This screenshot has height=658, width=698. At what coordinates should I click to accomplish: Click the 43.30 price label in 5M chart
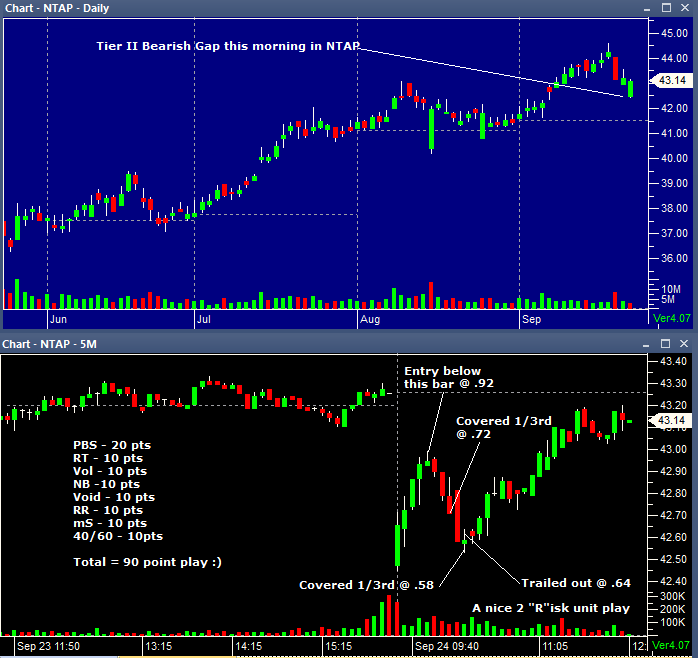click(674, 383)
